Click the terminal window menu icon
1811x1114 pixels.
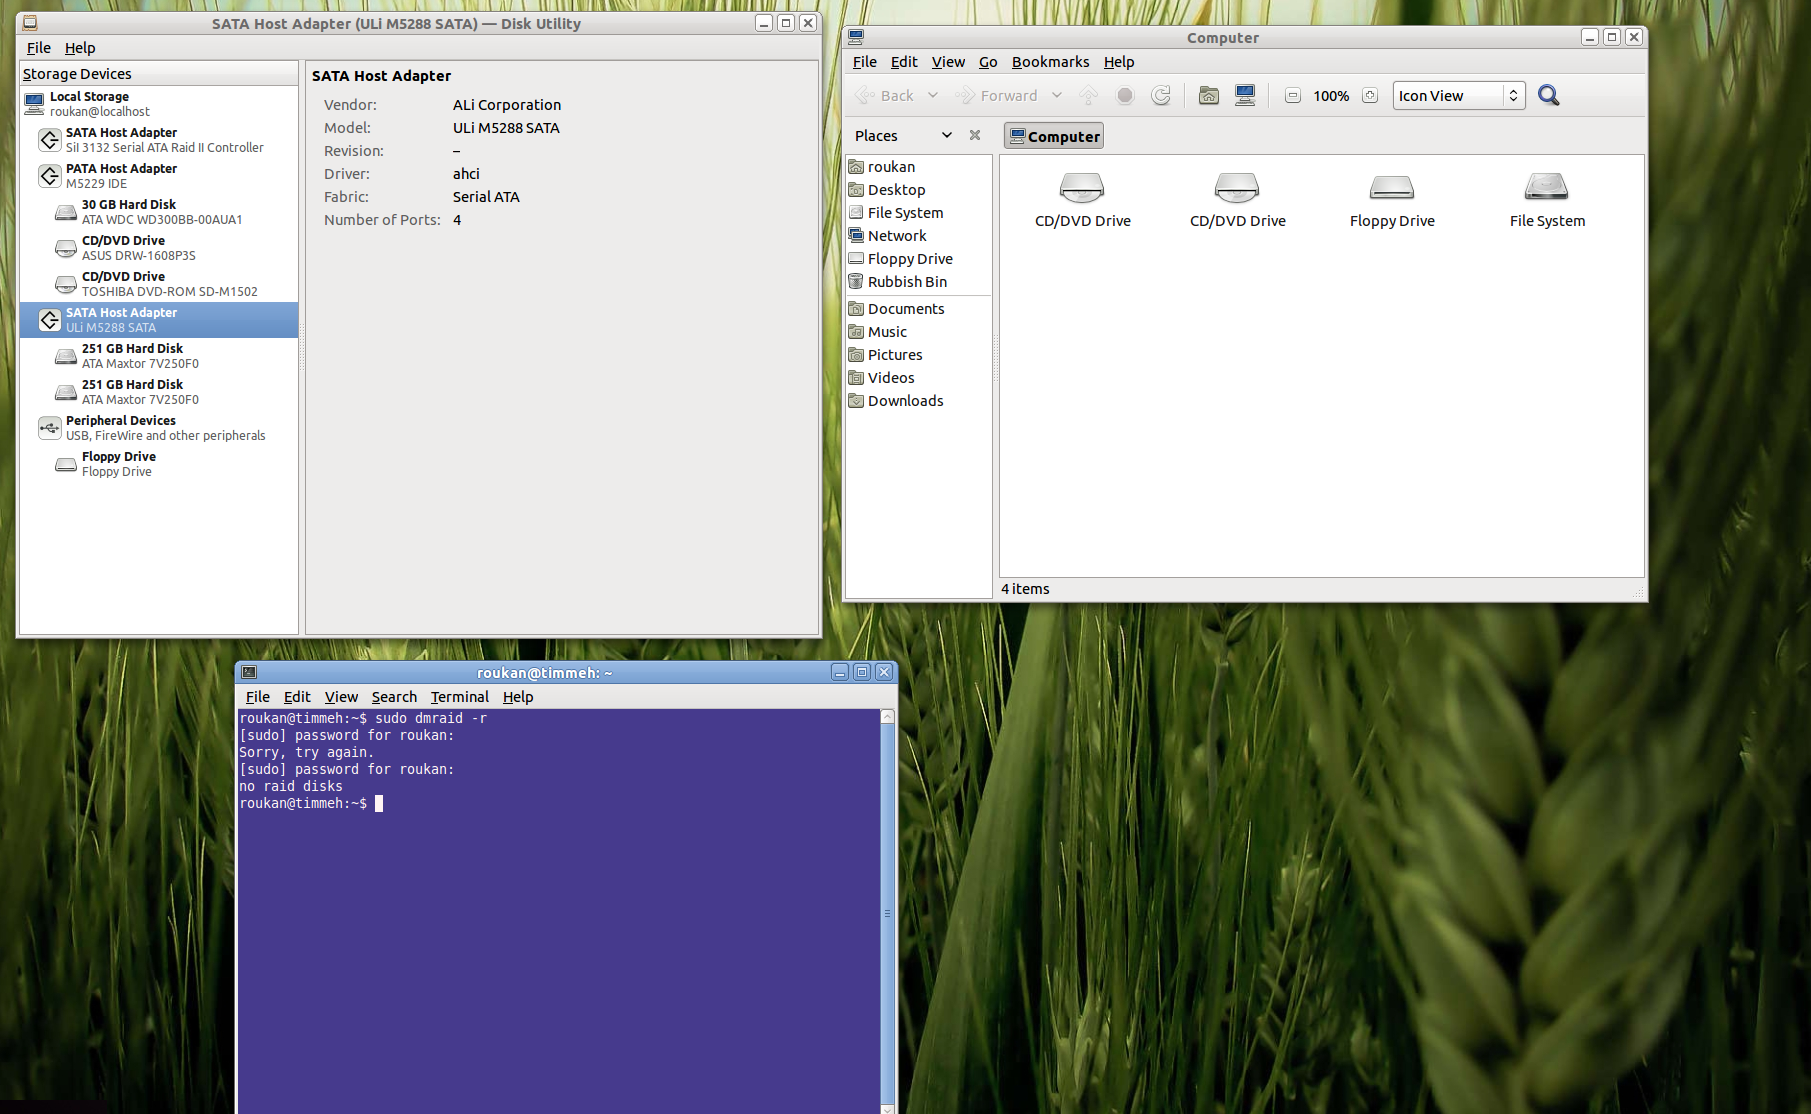pos(250,673)
